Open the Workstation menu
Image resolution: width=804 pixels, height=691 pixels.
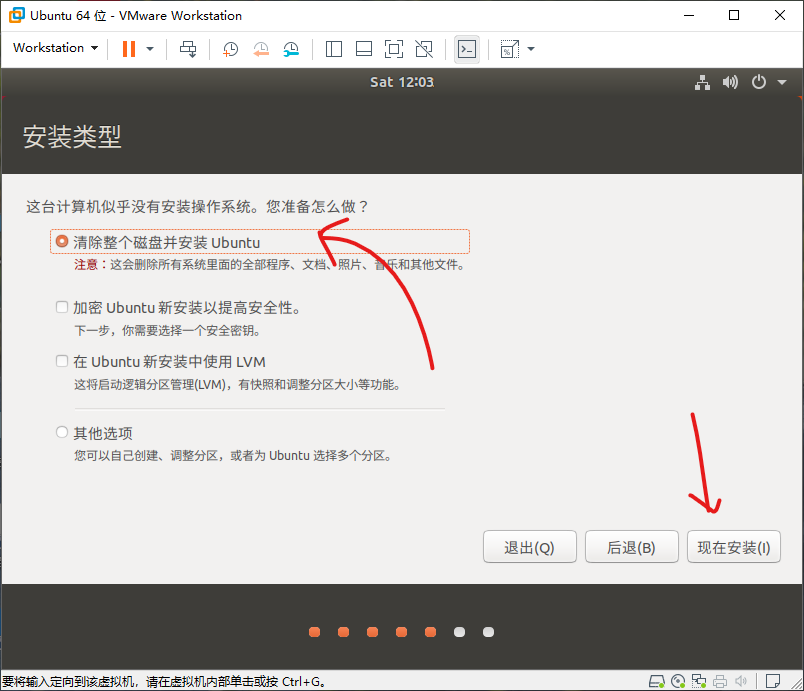coord(55,48)
